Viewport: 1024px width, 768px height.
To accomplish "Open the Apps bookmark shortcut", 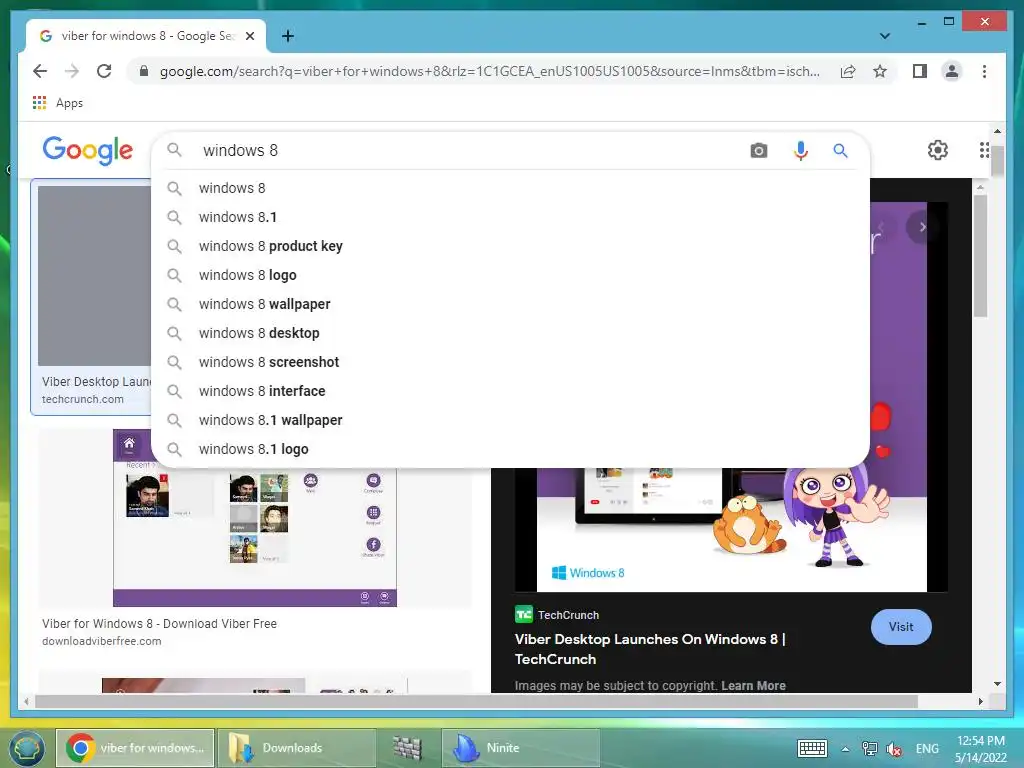I will tap(57, 103).
